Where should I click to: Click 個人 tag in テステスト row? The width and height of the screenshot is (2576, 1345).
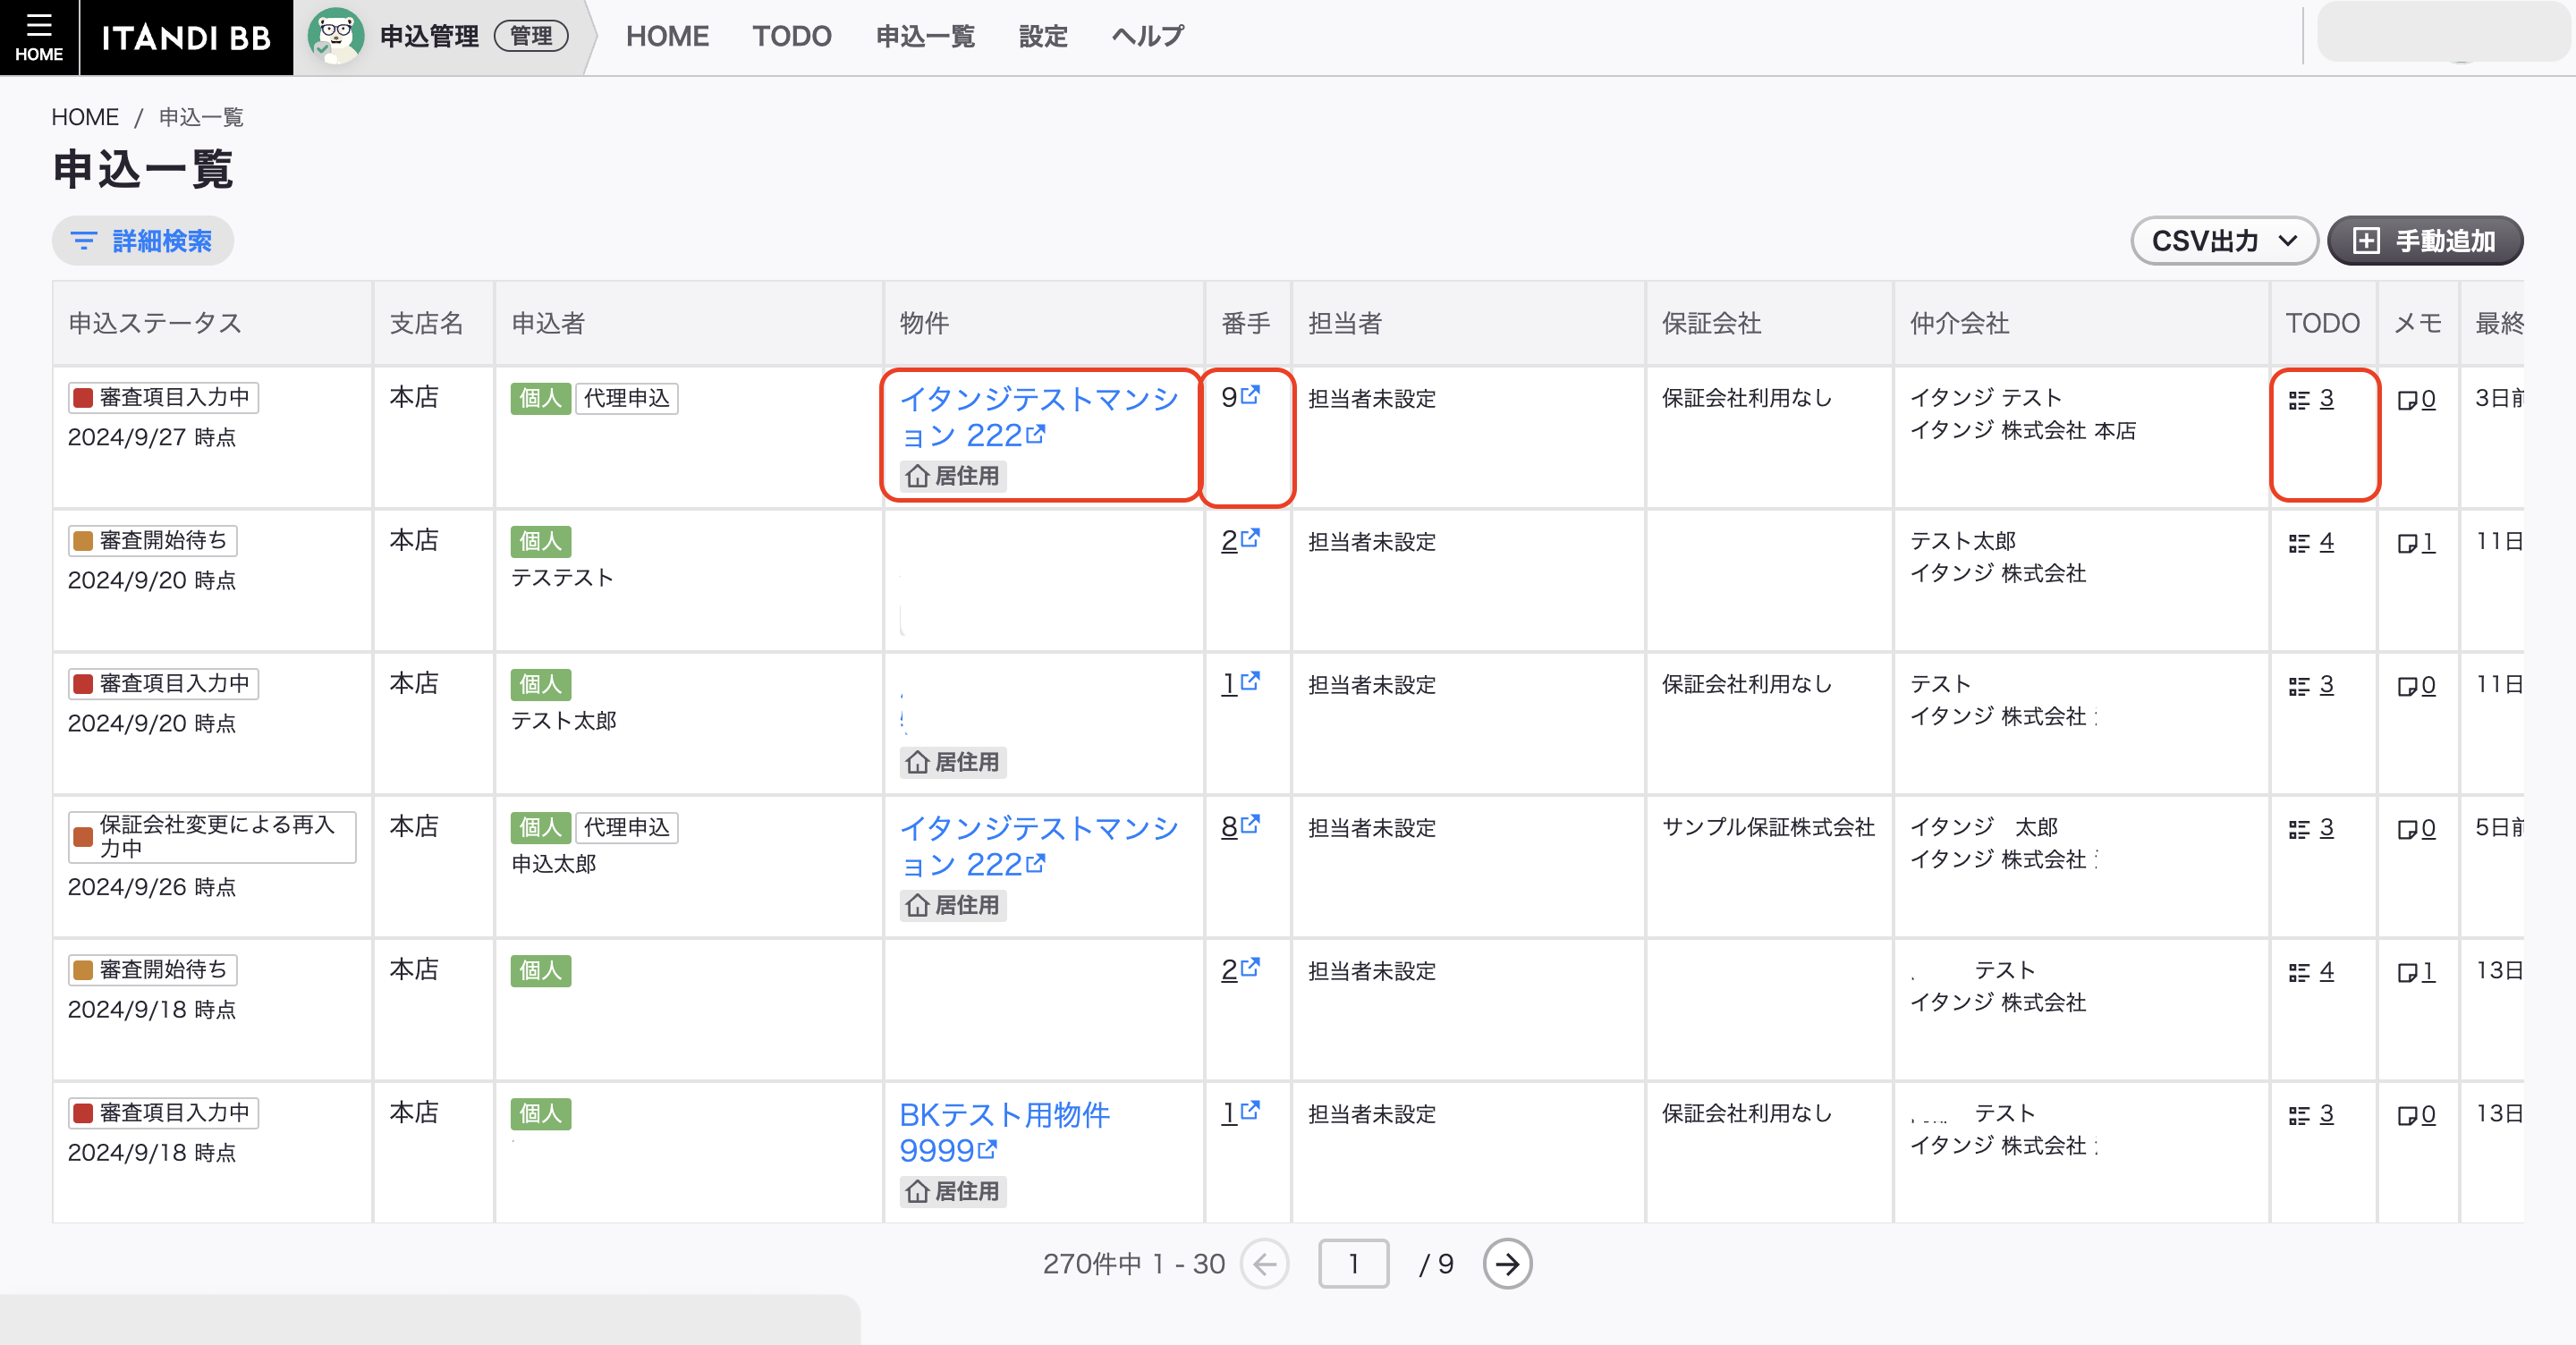(x=540, y=541)
